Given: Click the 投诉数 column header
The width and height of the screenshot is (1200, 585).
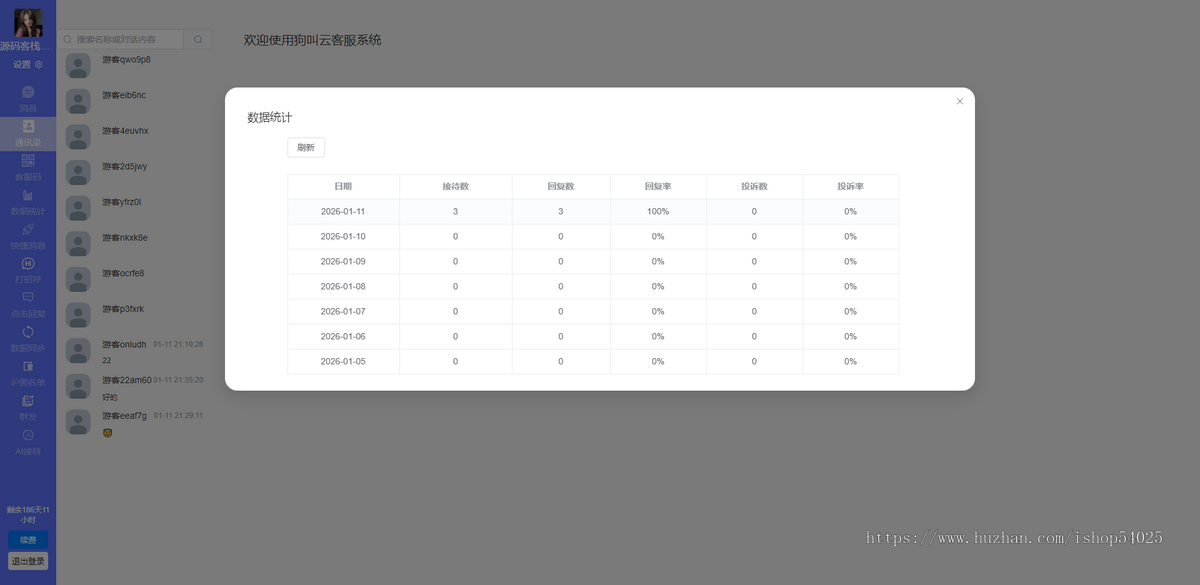Looking at the screenshot, I should 754,187.
